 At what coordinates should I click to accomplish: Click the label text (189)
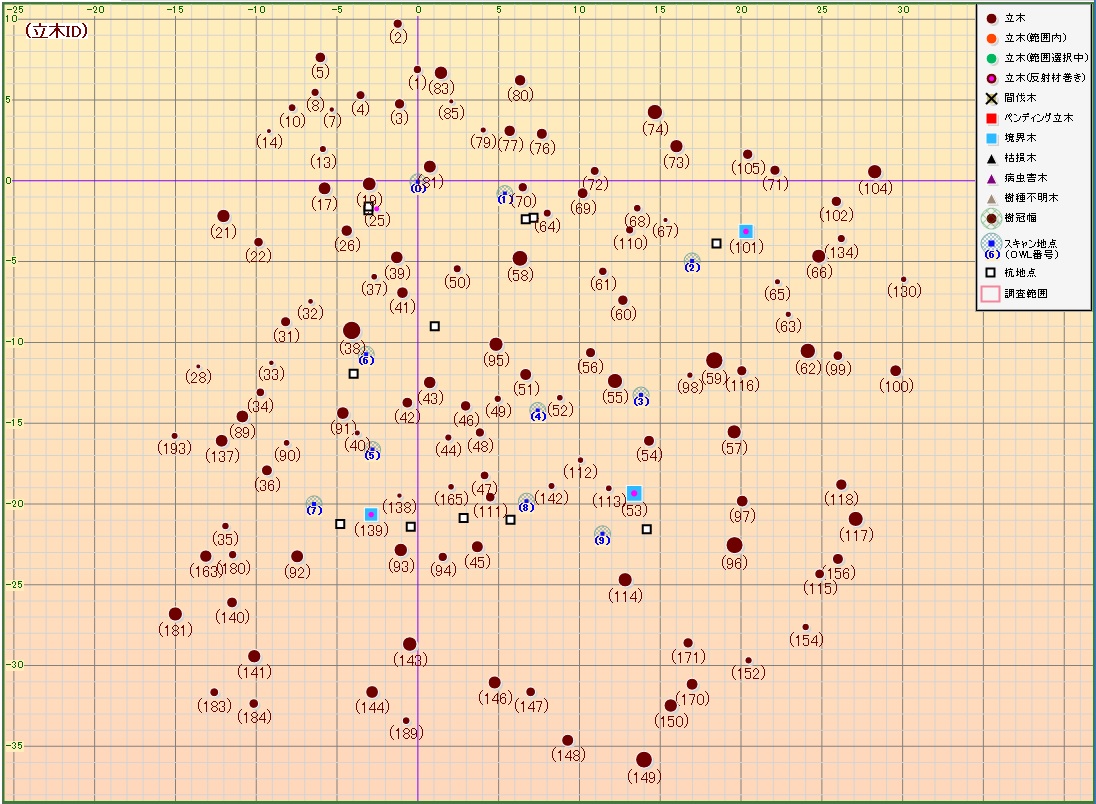[x=406, y=733]
